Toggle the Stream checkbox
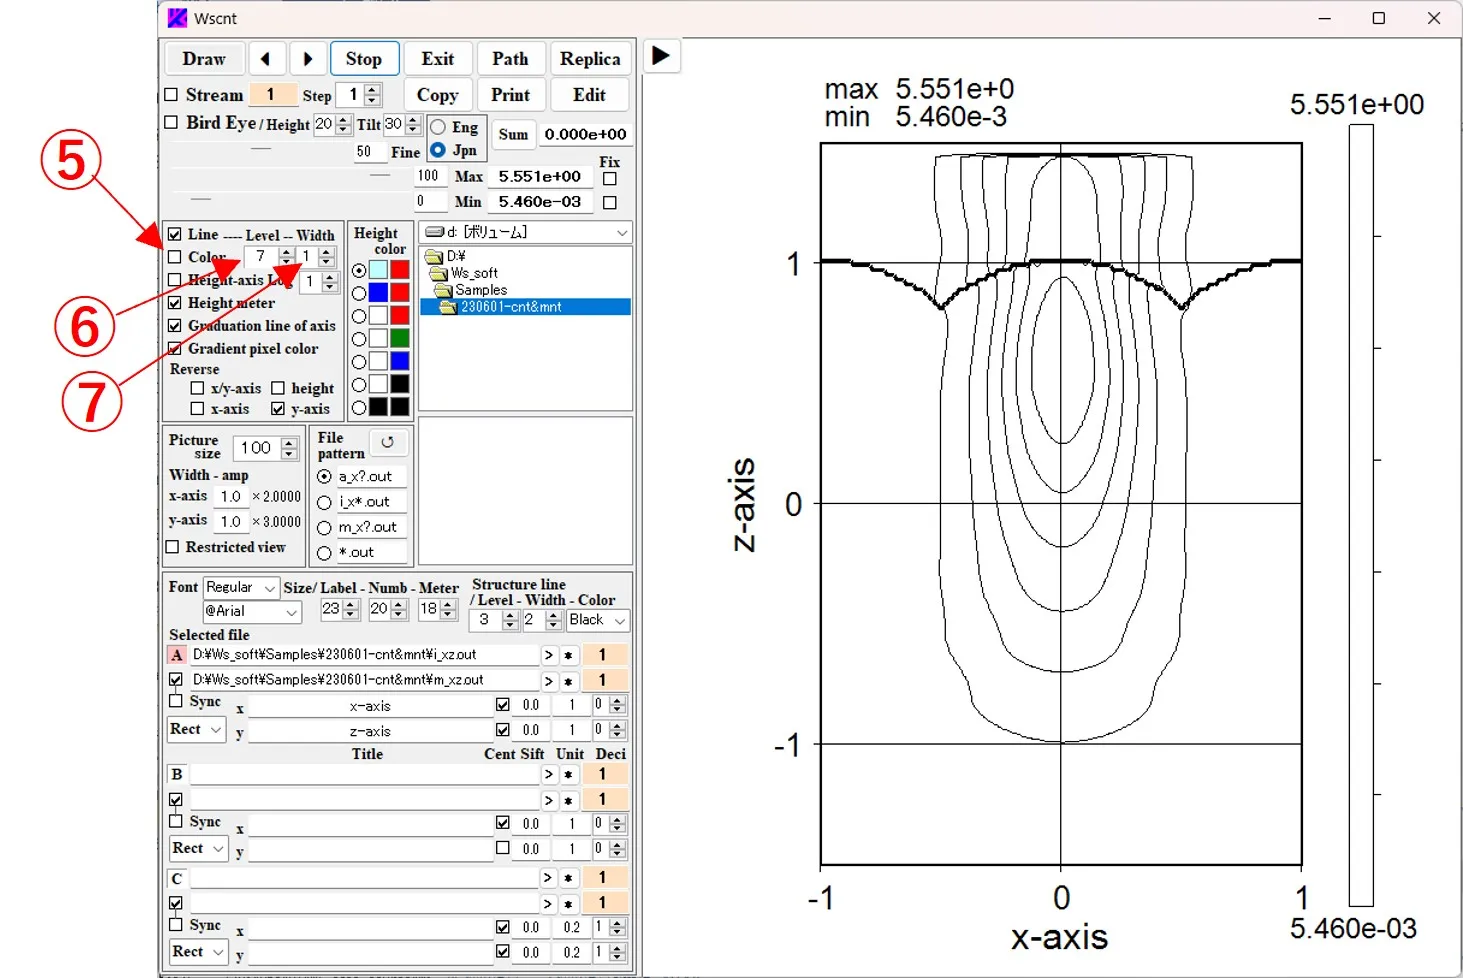 coord(172,95)
